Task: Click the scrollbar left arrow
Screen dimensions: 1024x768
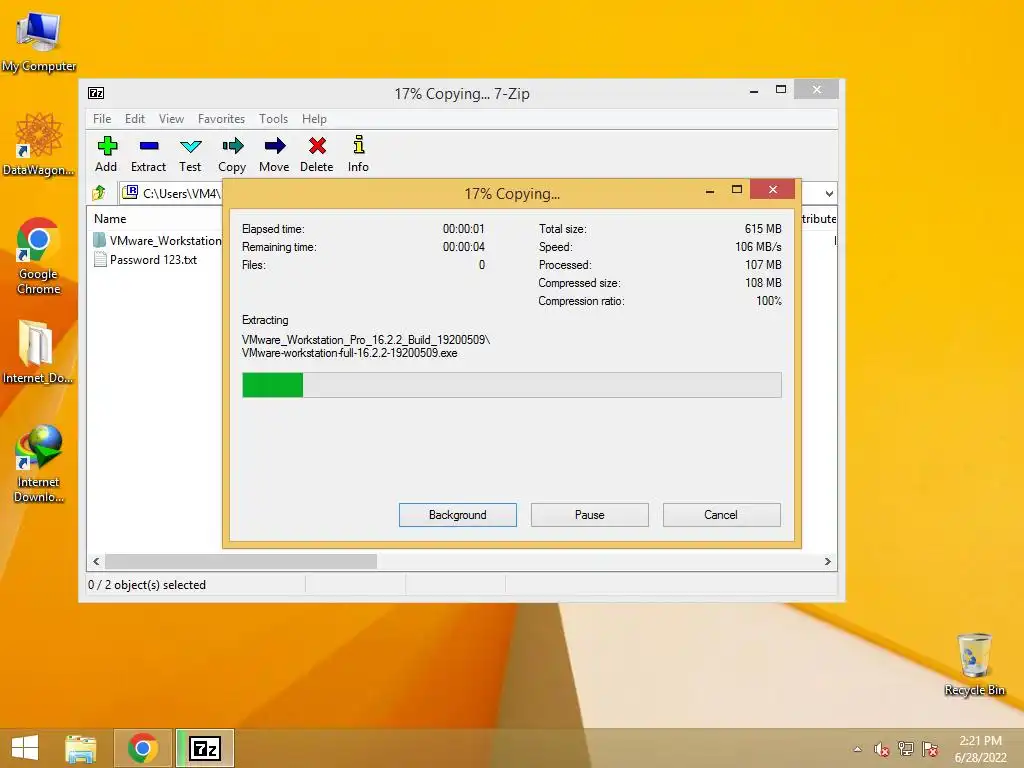Action: click(x=97, y=561)
